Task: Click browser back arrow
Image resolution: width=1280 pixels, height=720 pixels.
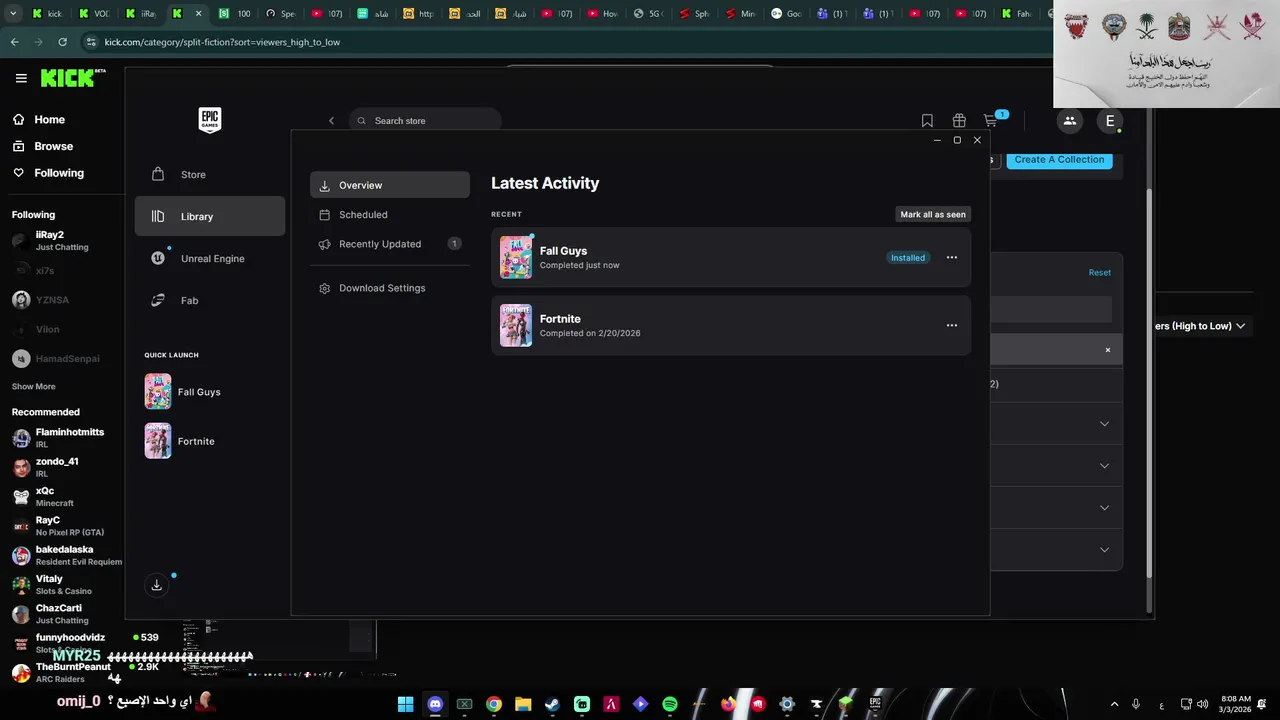Action: [x=14, y=42]
